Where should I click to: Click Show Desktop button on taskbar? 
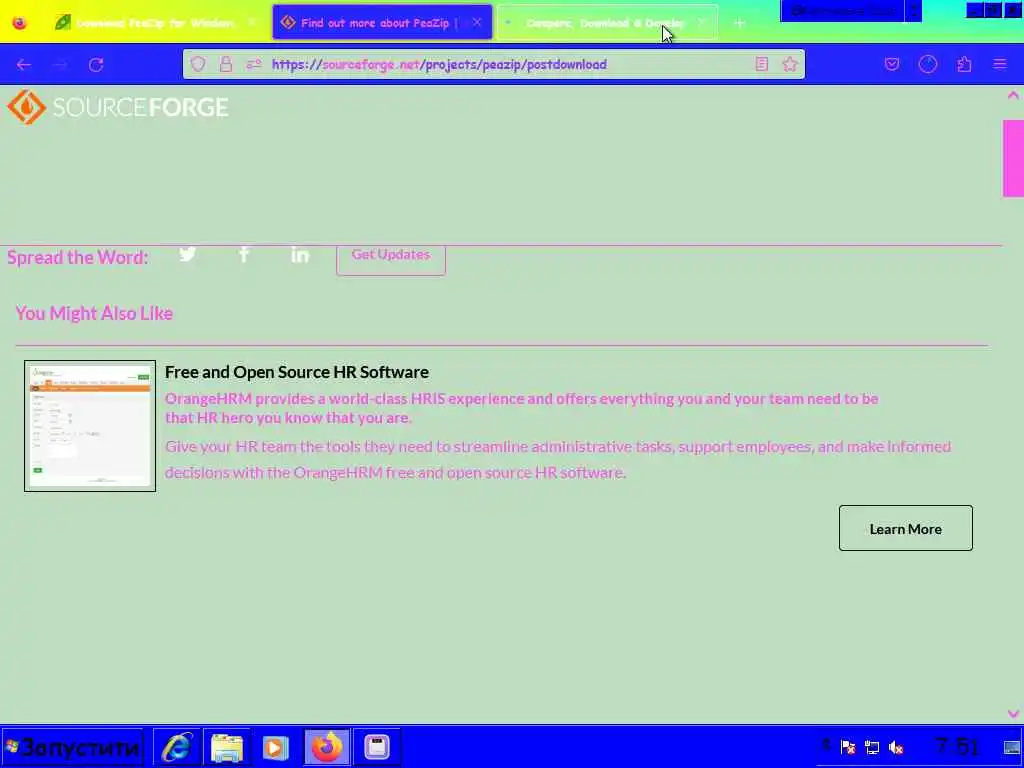[1012, 747]
